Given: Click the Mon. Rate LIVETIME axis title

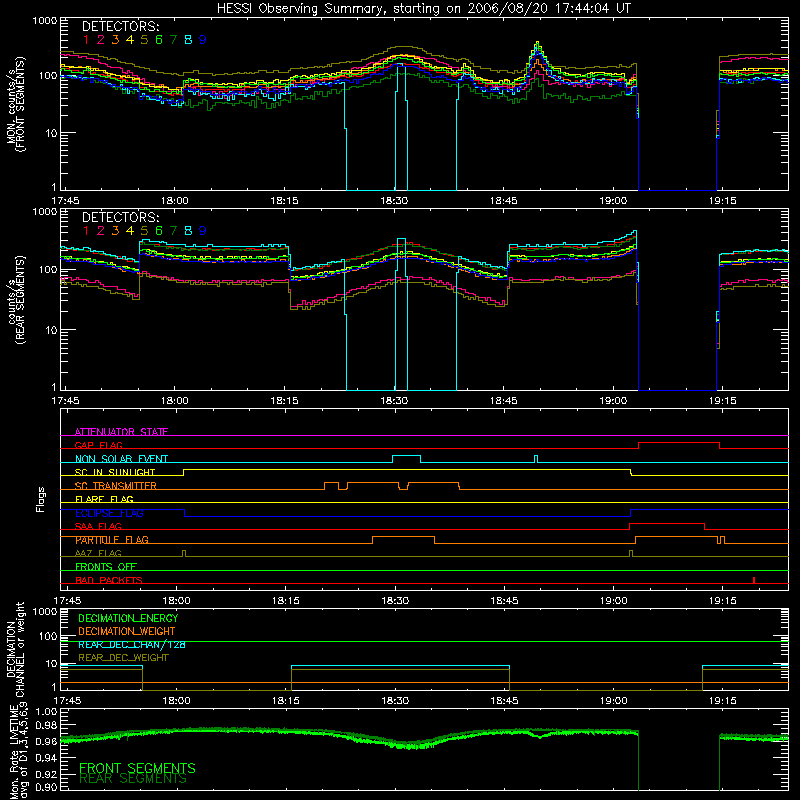Looking at the screenshot, I should (19, 750).
